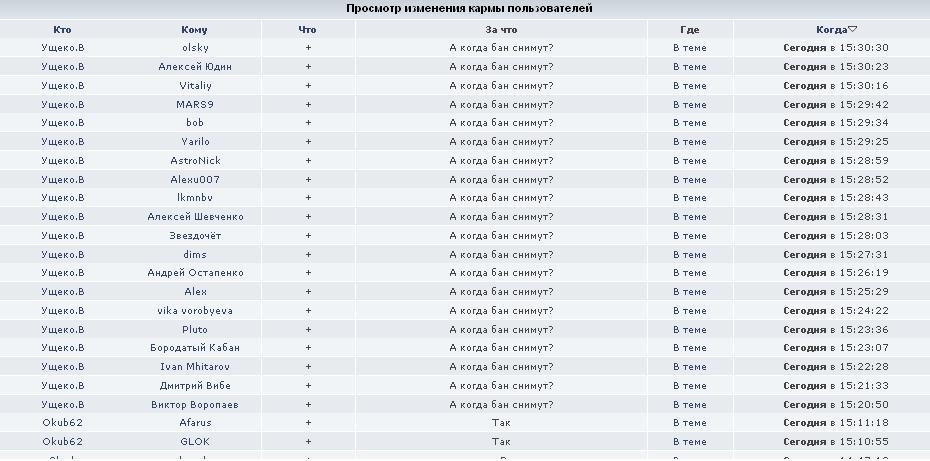Sort table by Кому column header
The height and width of the screenshot is (461, 930).
tap(195, 30)
